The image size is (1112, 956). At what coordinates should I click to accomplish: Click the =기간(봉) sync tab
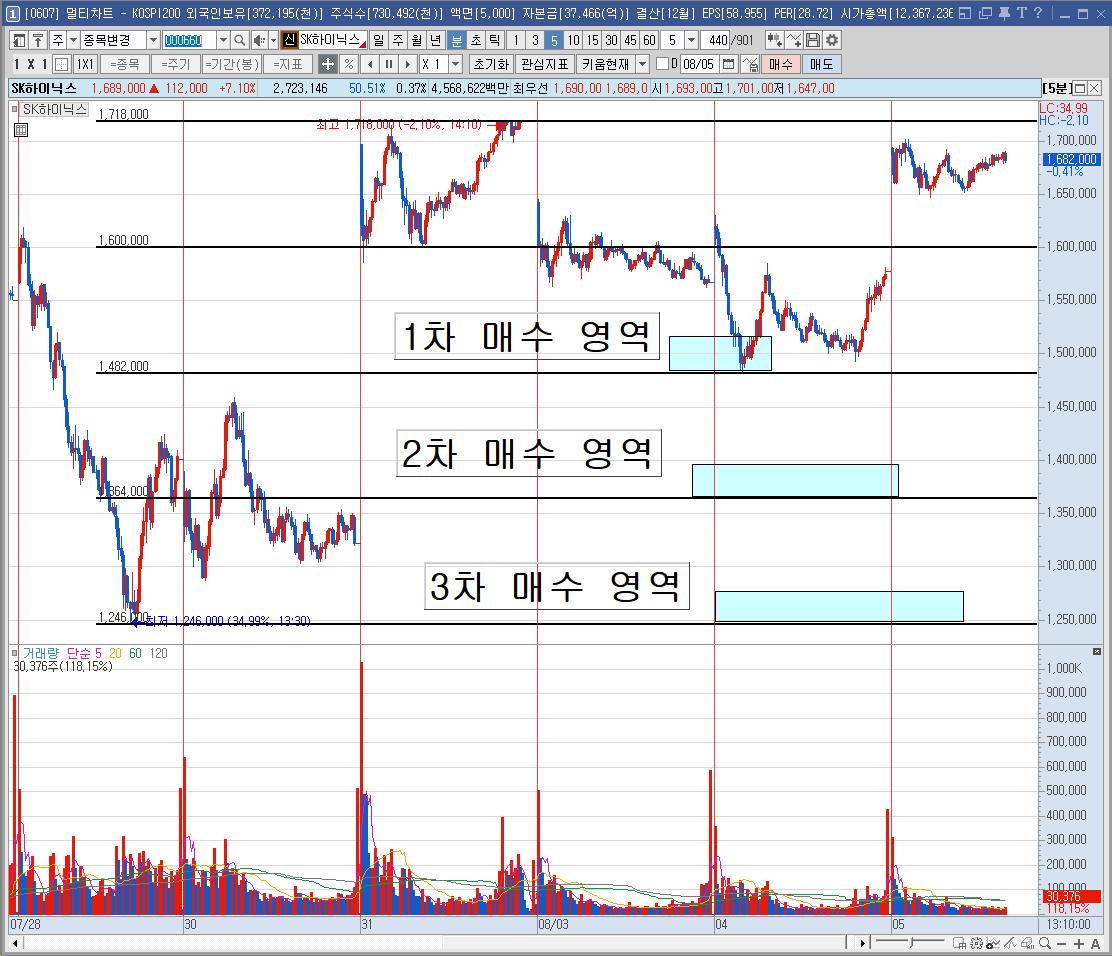231,65
